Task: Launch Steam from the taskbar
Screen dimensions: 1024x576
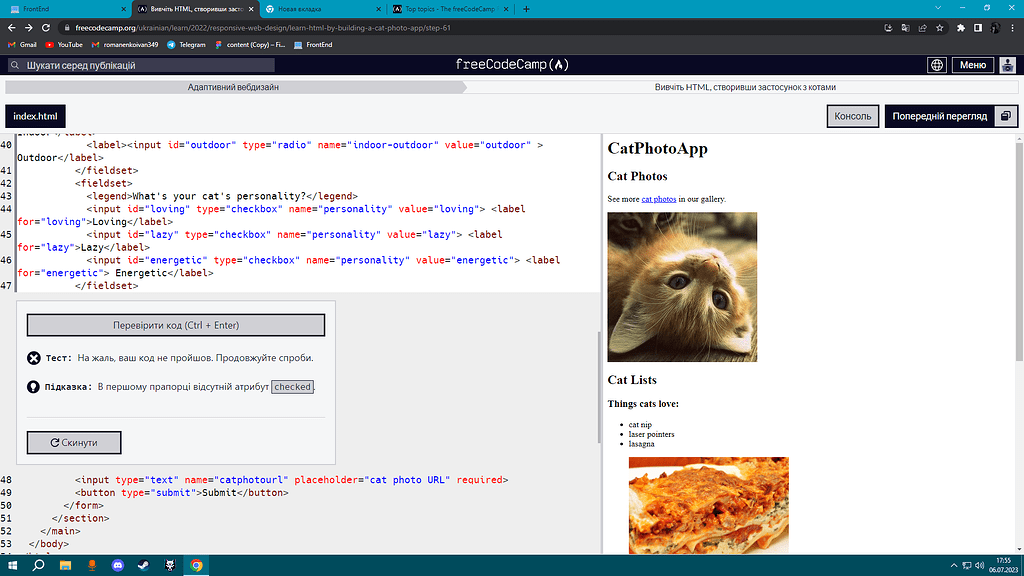Action: click(x=142, y=565)
